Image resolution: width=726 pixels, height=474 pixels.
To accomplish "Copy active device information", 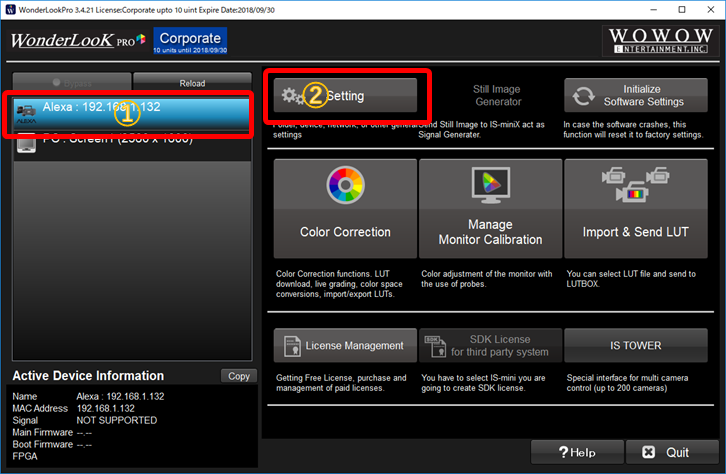I will pyautogui.click(x=238, y=376).
